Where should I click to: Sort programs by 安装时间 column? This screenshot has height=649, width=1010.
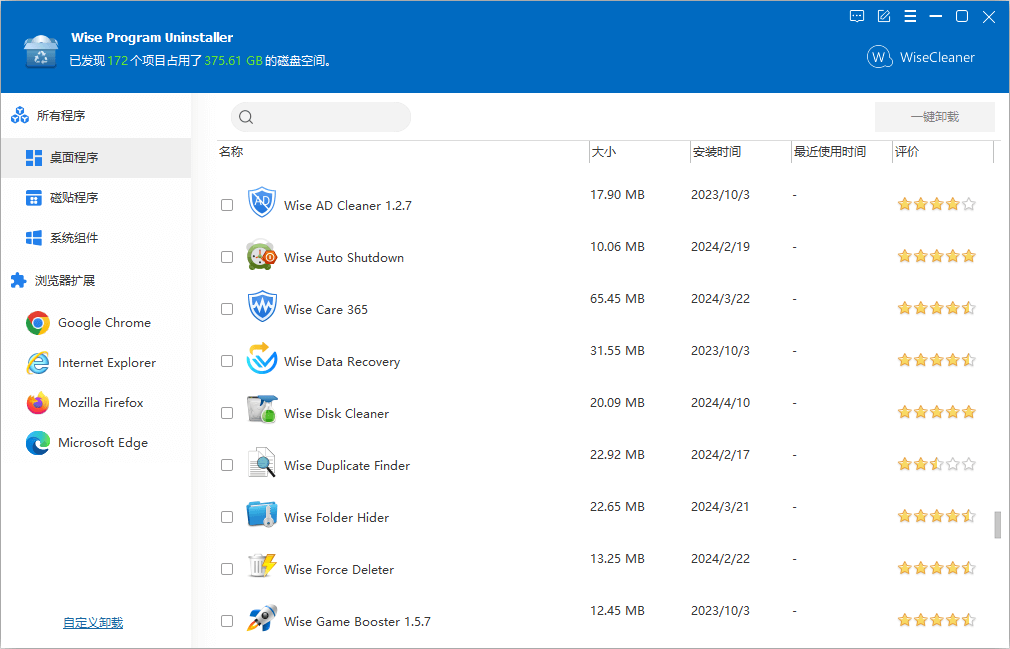(720, 151)
